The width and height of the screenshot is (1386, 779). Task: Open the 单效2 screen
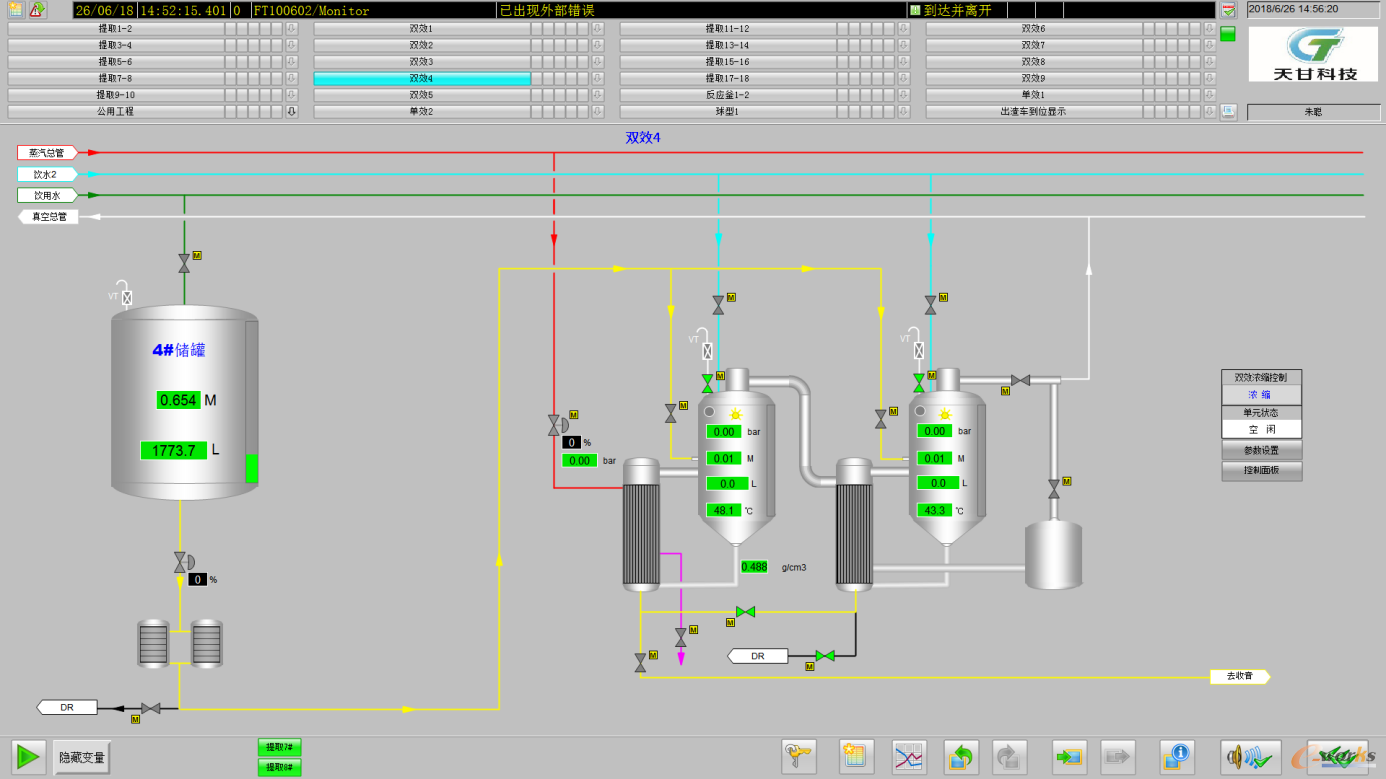(x=421, y=111)
